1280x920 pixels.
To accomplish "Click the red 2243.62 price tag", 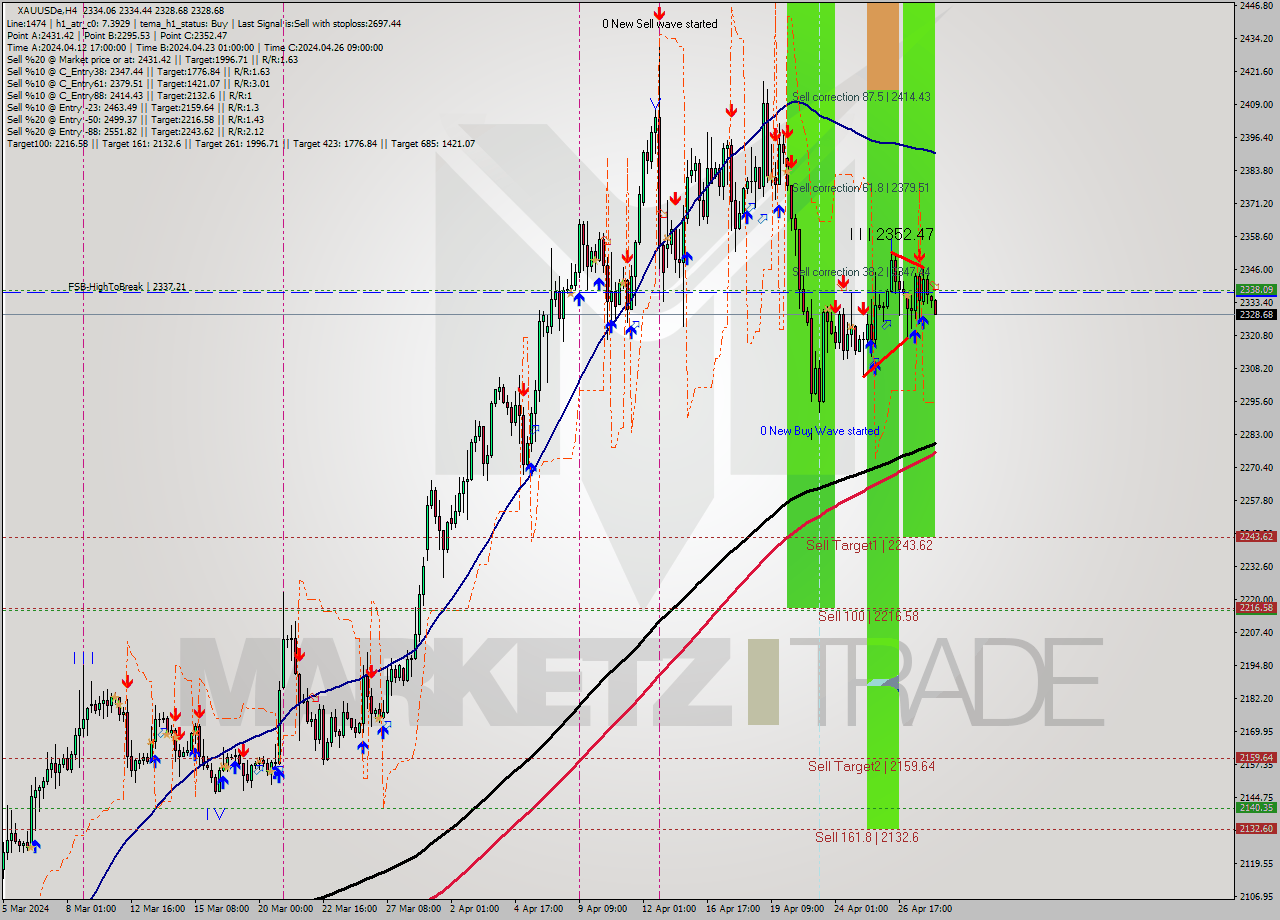I will pos(1256,537).
